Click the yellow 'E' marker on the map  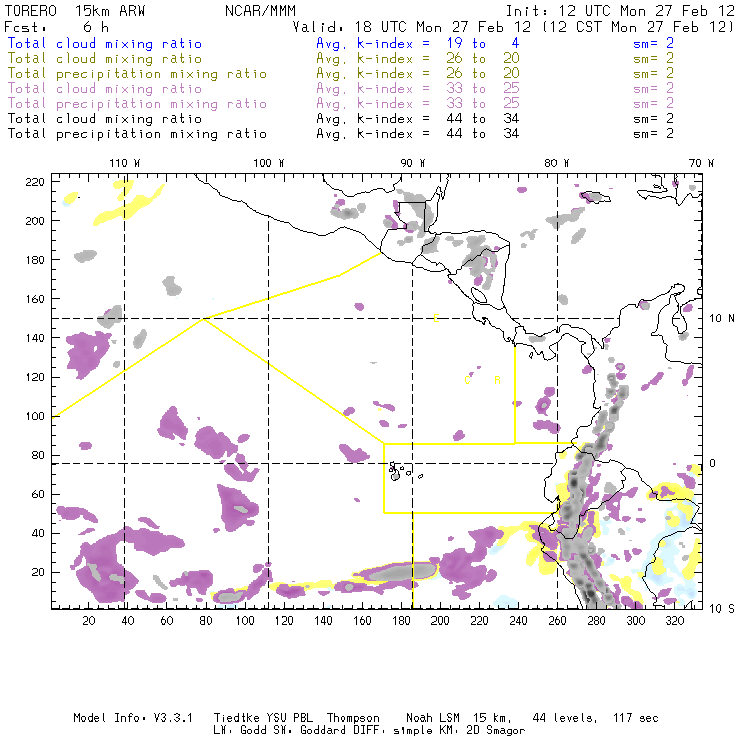(437, 319)
